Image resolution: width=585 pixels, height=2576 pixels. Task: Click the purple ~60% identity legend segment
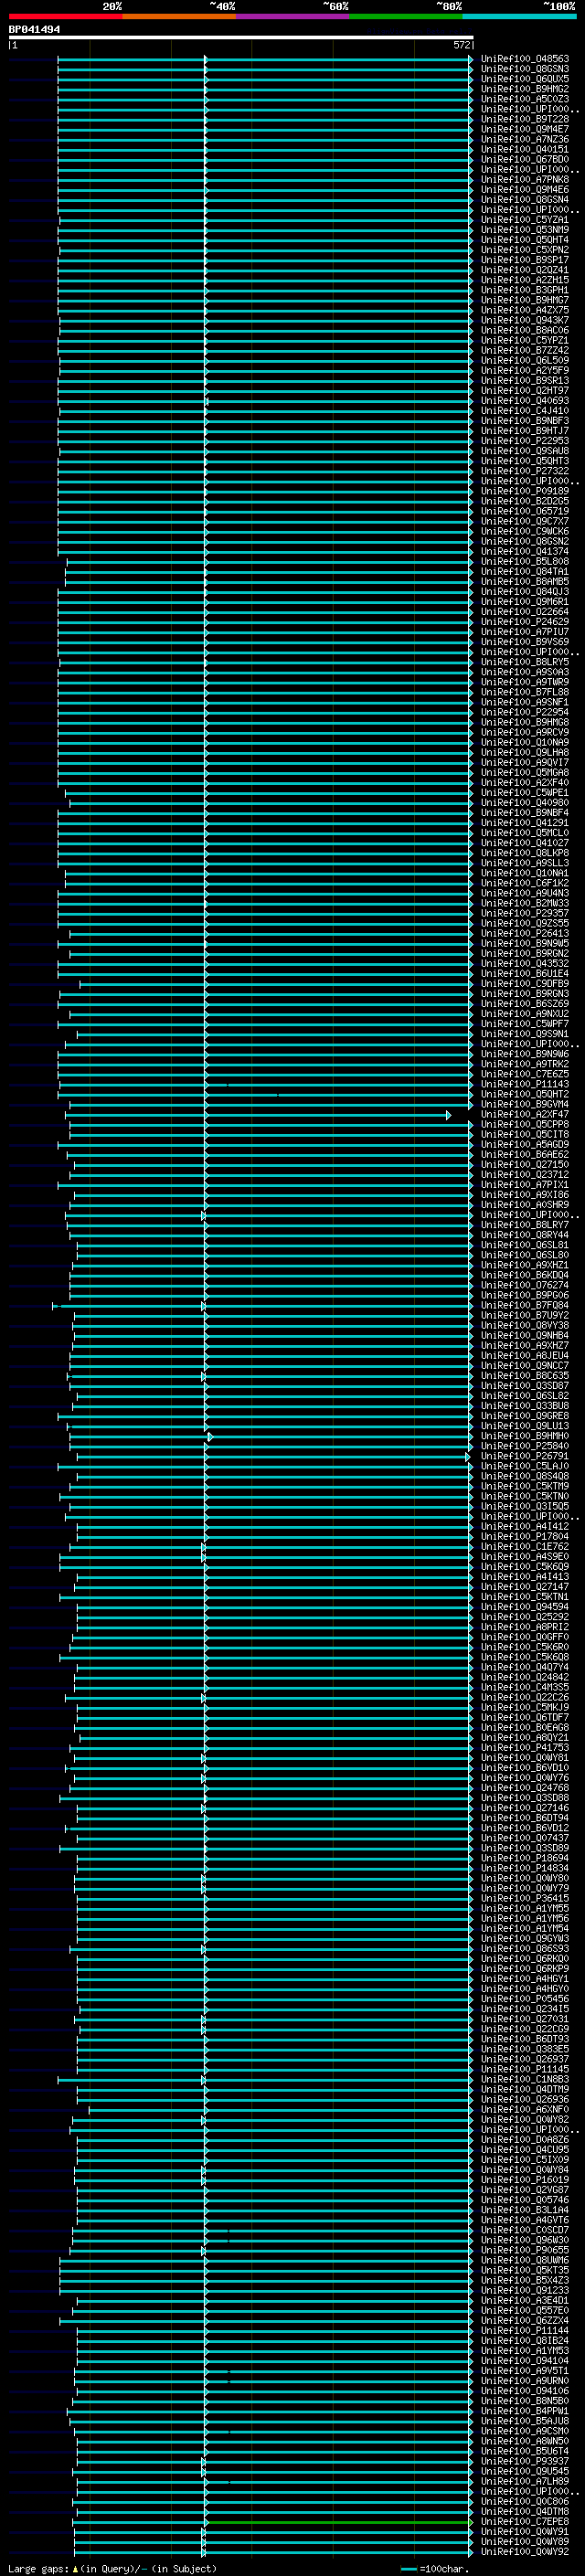(293, 16)
